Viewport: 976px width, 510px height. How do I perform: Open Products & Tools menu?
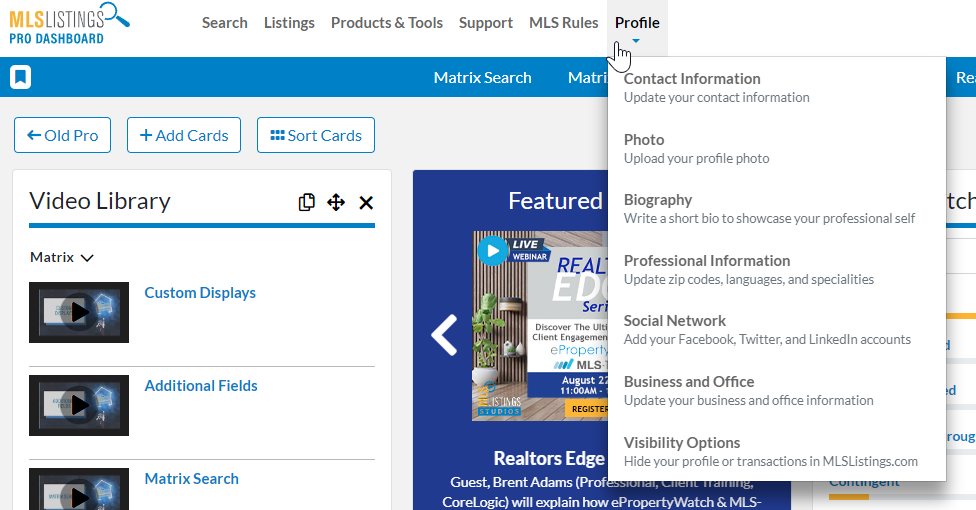[387, 23]
